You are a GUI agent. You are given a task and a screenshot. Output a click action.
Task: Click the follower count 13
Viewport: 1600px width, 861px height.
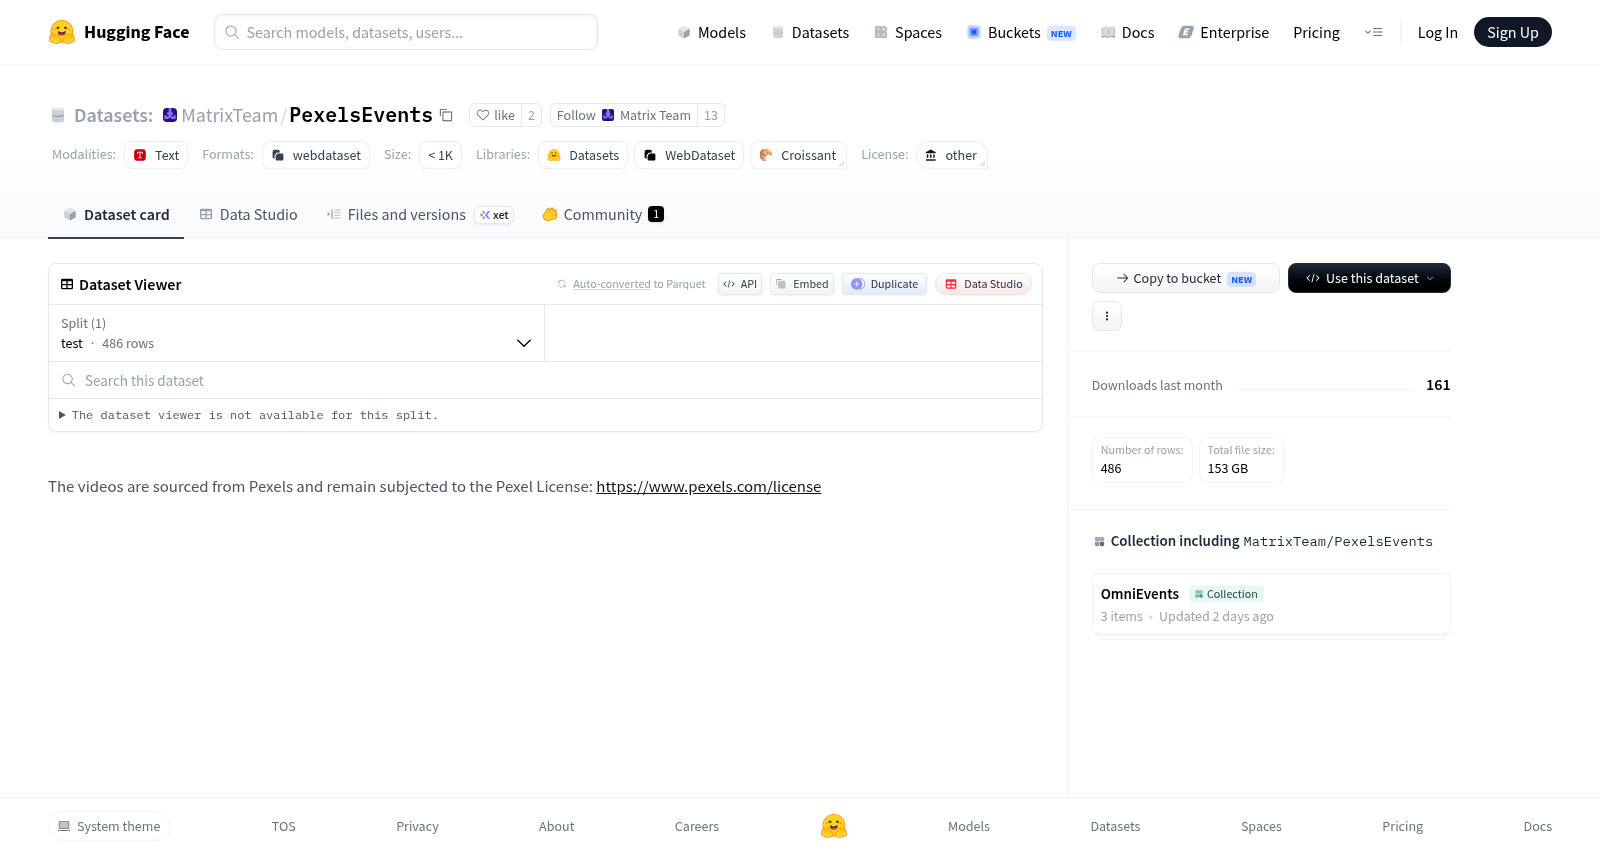711,115
